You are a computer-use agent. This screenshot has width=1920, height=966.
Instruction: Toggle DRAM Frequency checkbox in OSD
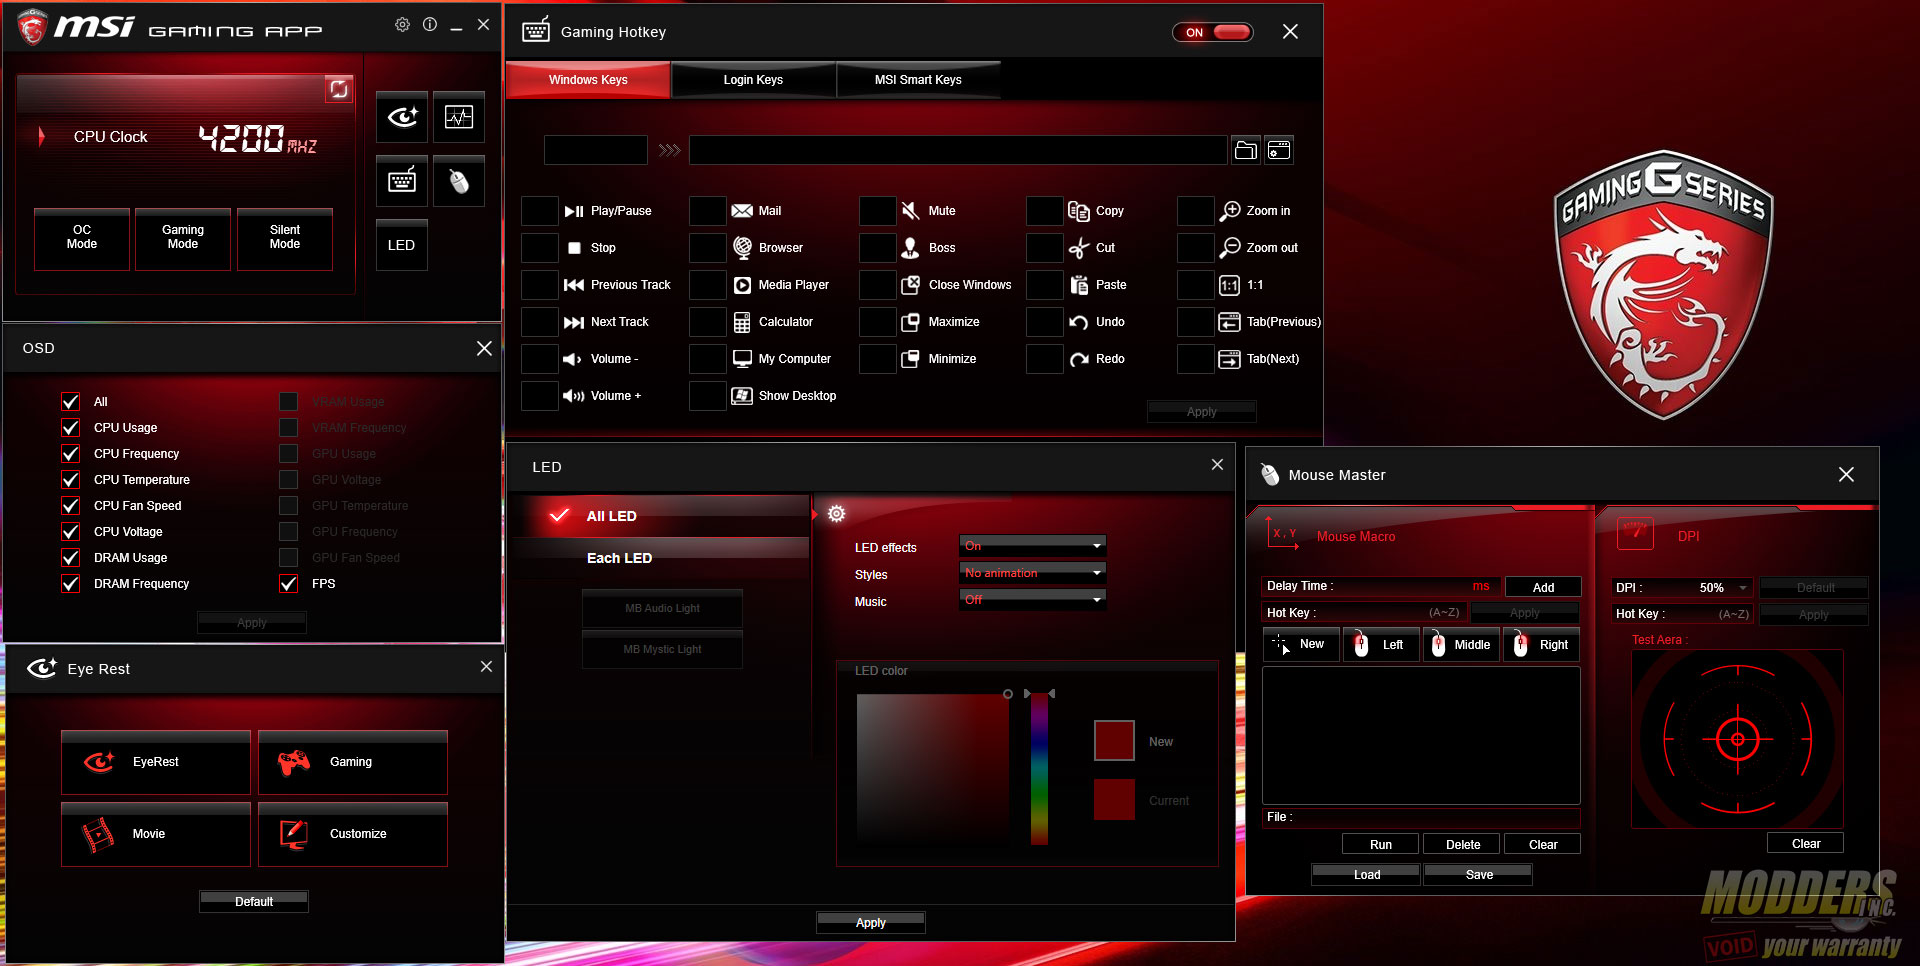71,584
